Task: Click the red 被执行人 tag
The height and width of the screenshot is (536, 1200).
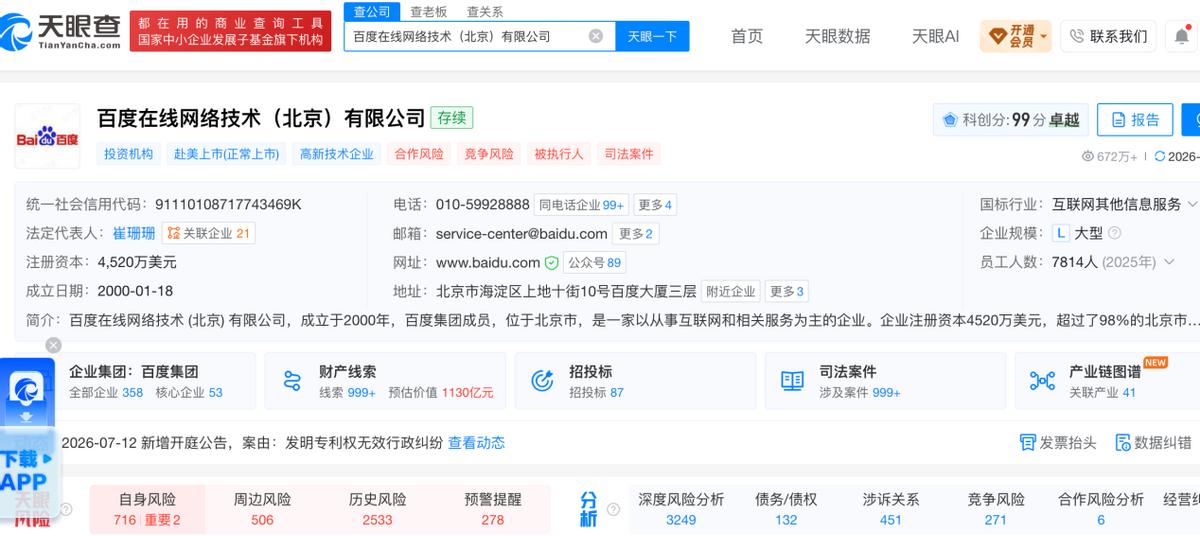Action: pos(559,154)
